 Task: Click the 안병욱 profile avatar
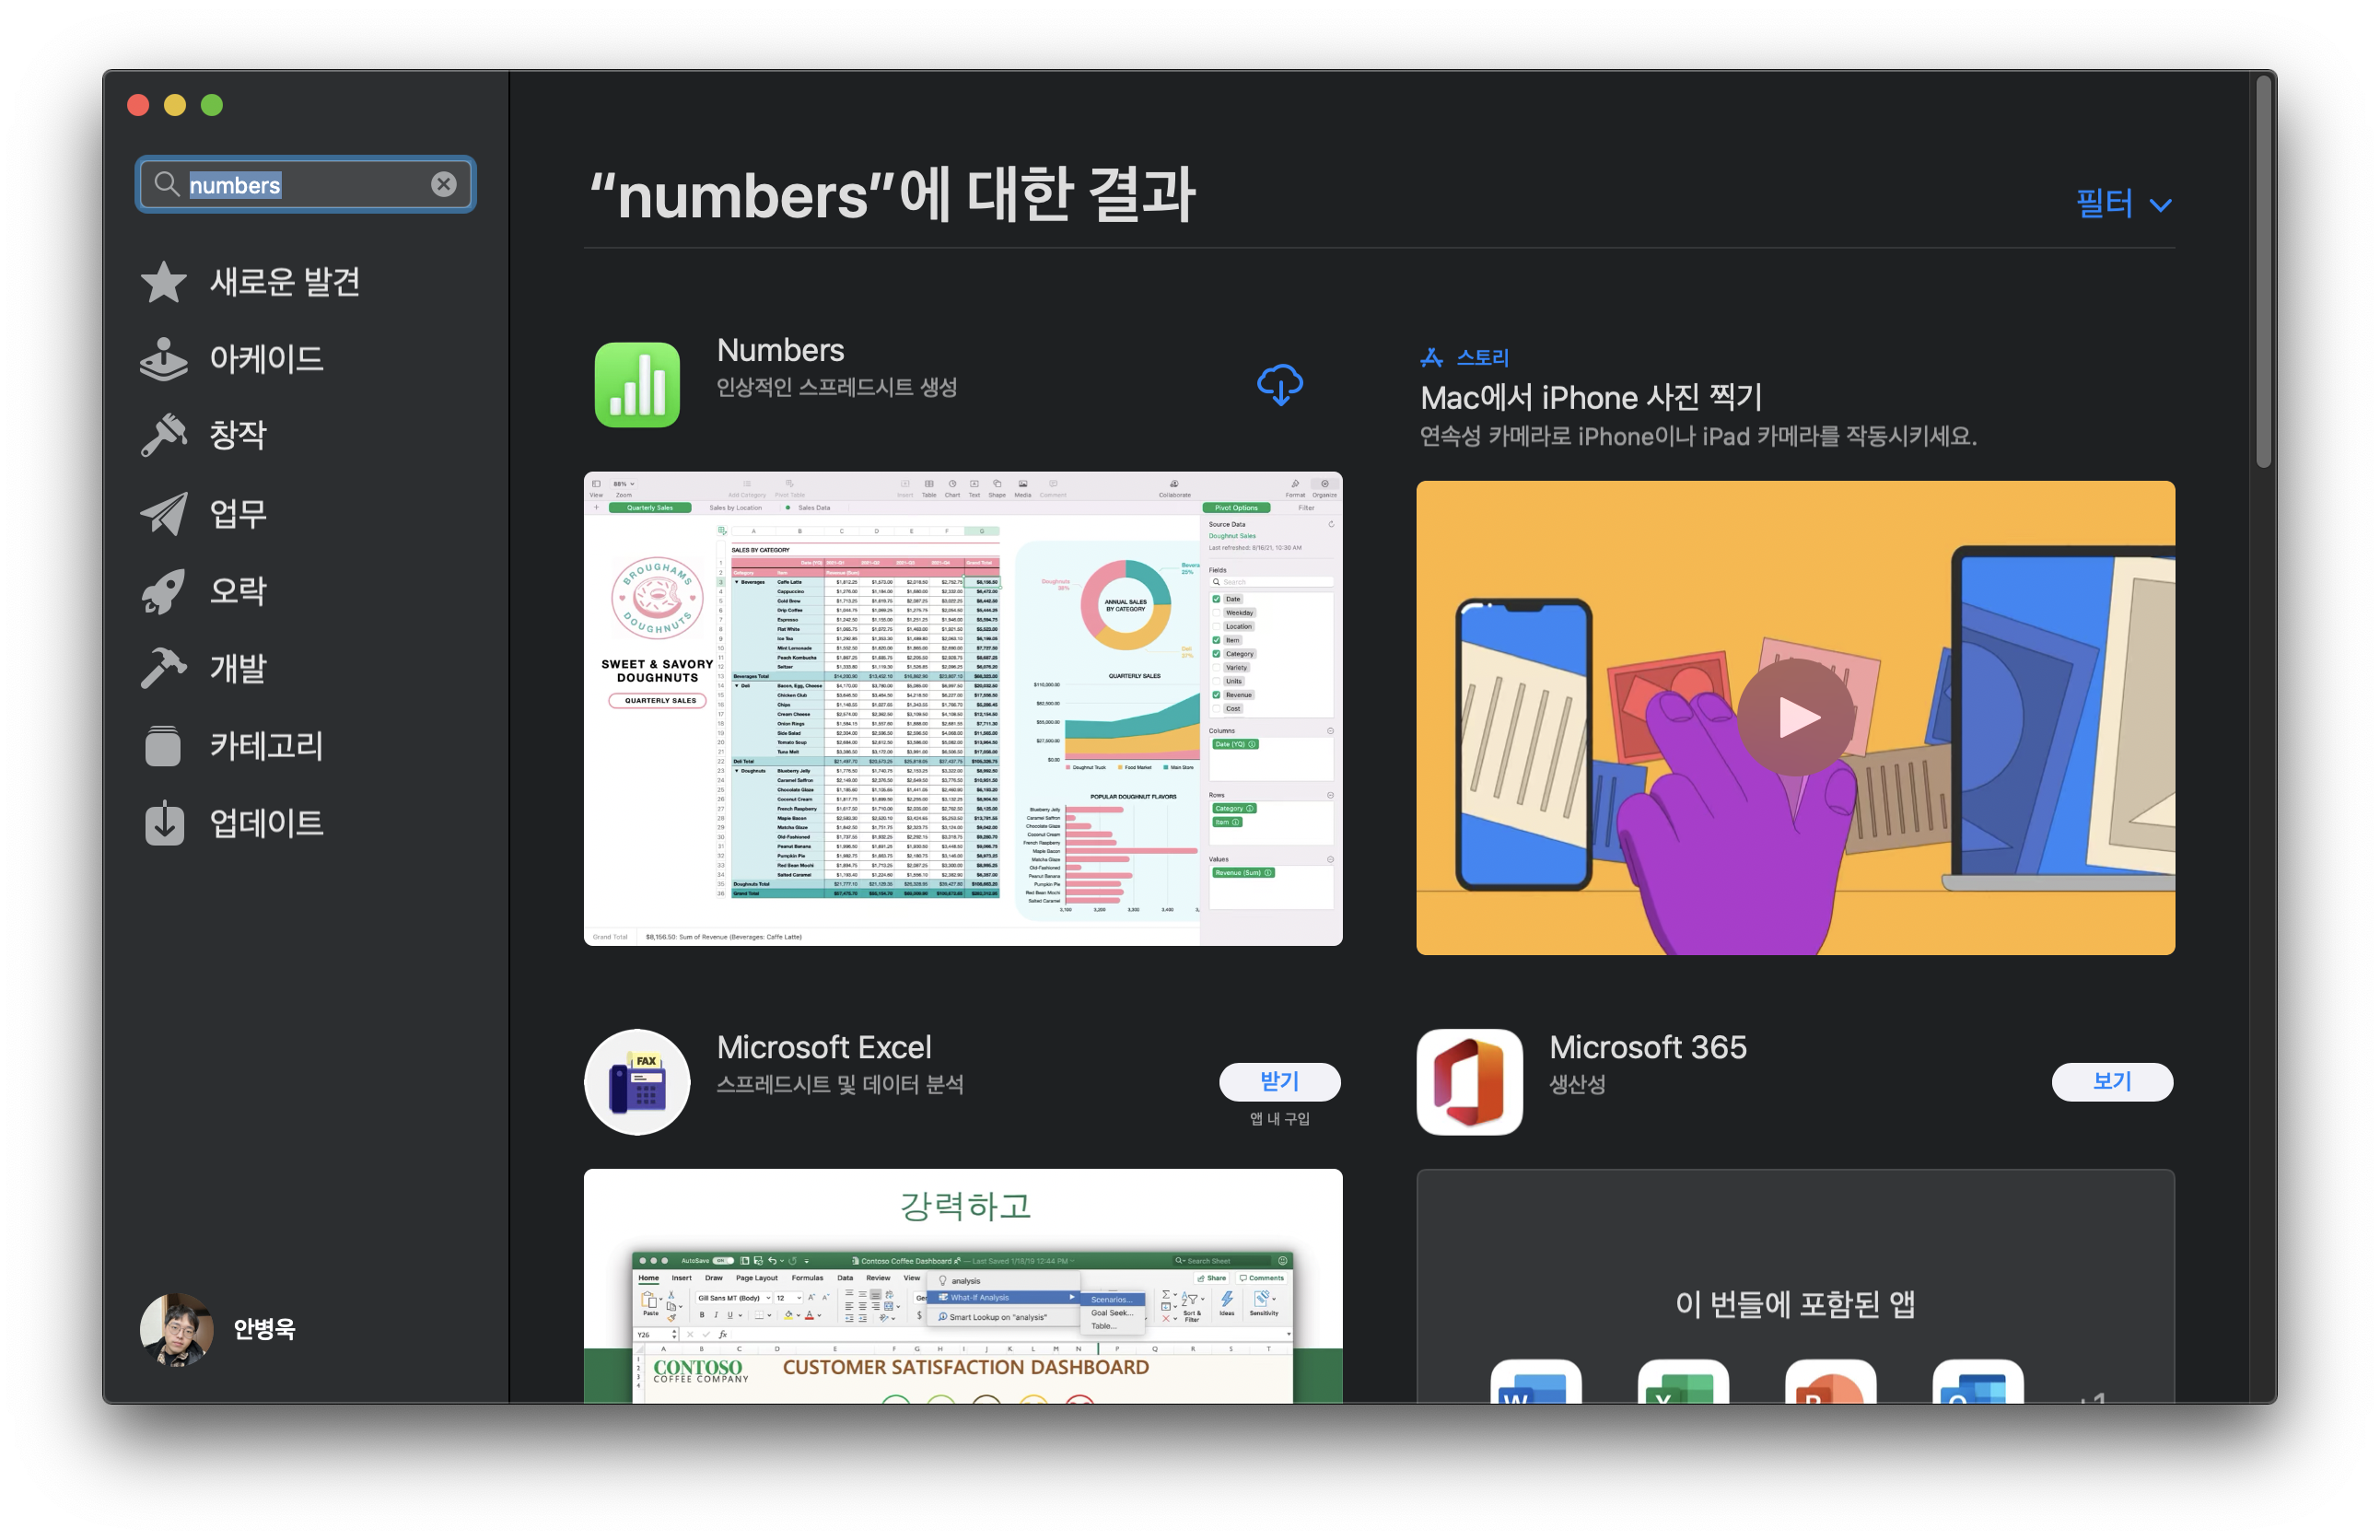[176, 1330]
